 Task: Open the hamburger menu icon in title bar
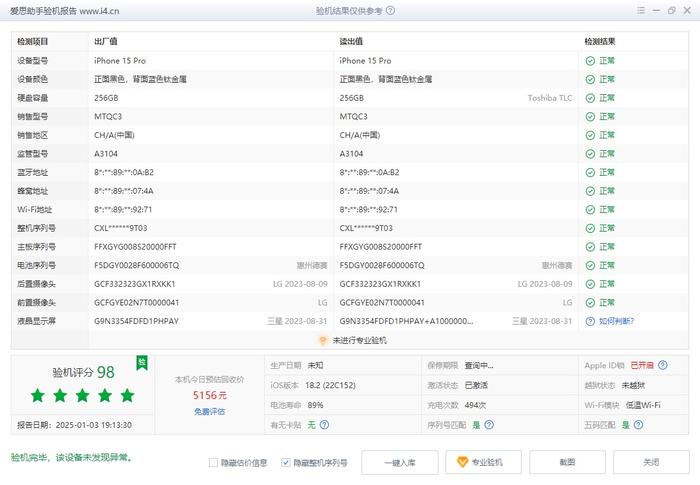641,10
